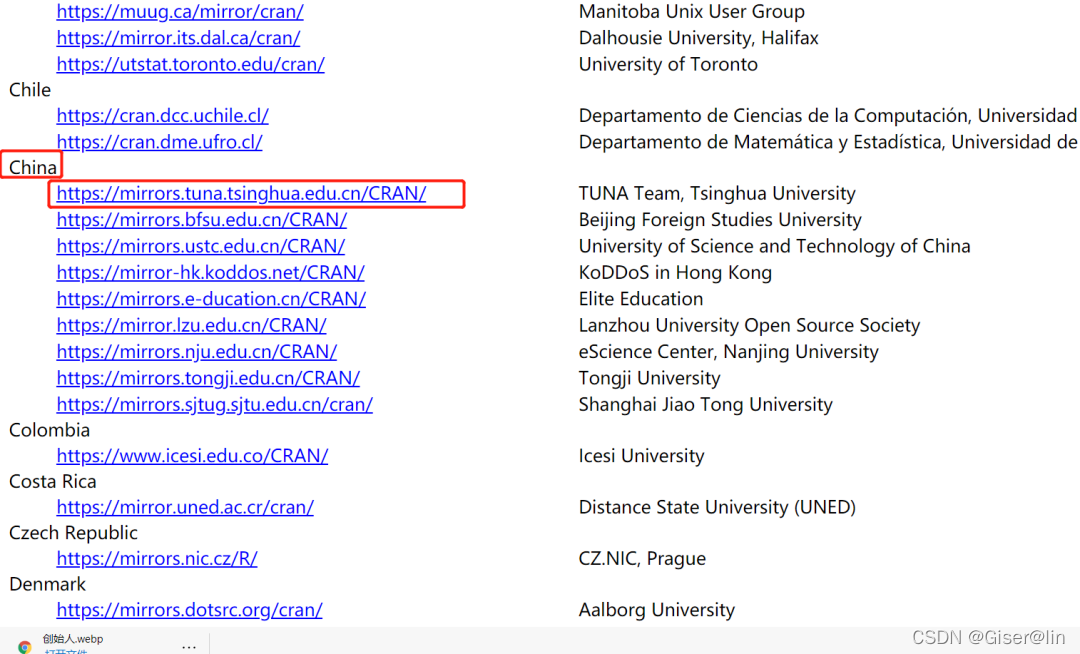Click the Colombia country heading
This screenshot has width=1080, height=654.
pyautogui.click(x=50, y=430)
